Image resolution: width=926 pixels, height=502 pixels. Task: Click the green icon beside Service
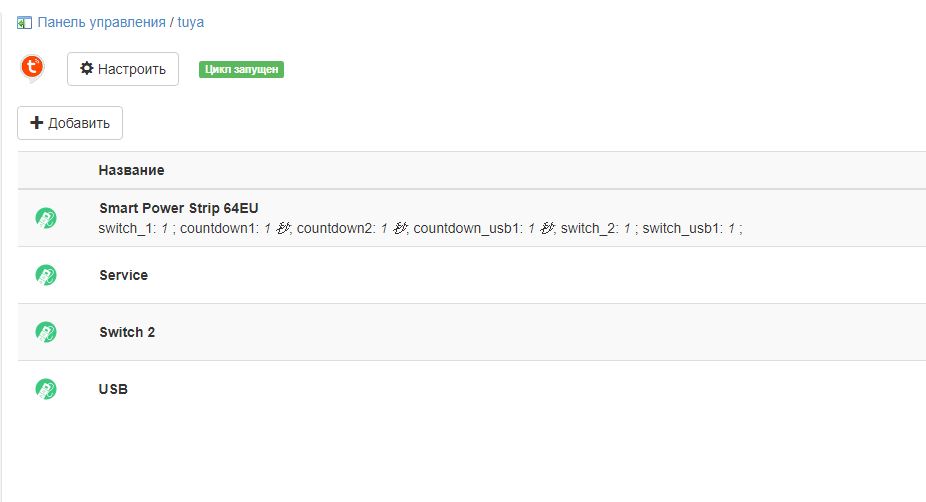tap(46, 275)
